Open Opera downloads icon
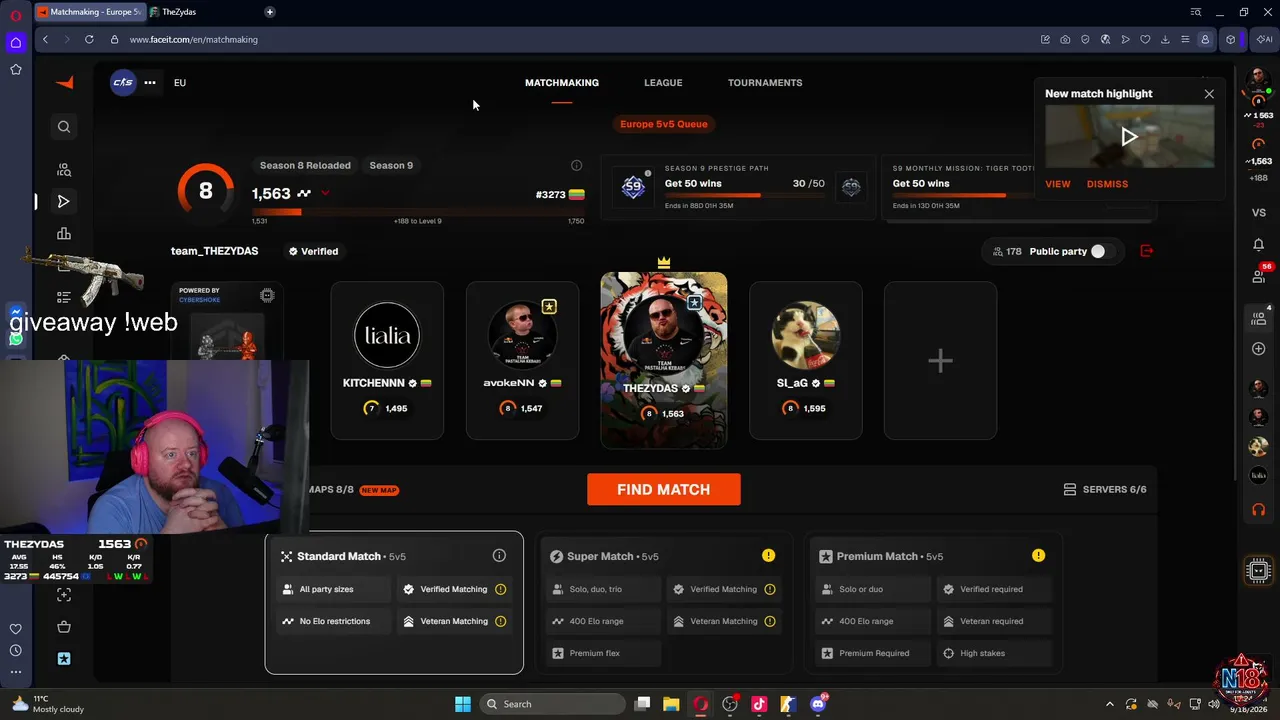Image resolution: width=1280 pixels, height=720 pixels. (1165, 40)
